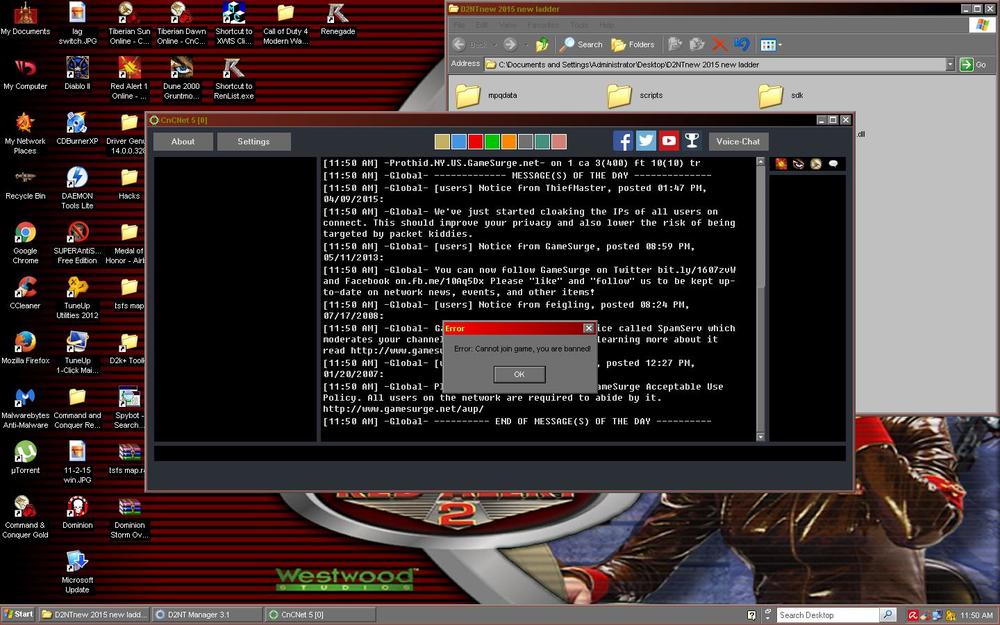Pick the gold color swatch
1000x625 pixels.
(x=442, y=142)
